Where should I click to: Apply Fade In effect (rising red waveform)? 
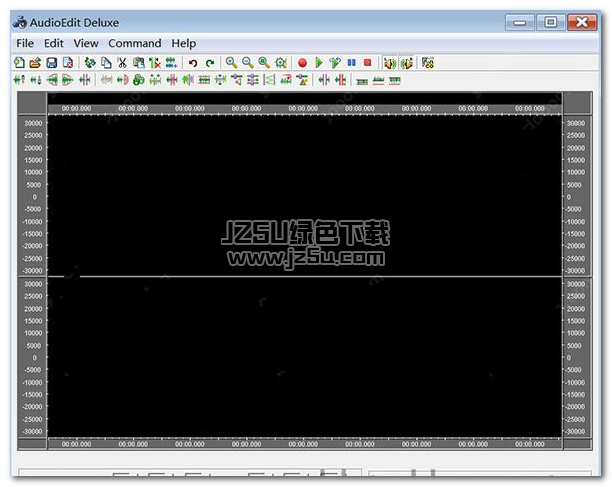pyautogui.click(x=52, y=80)
